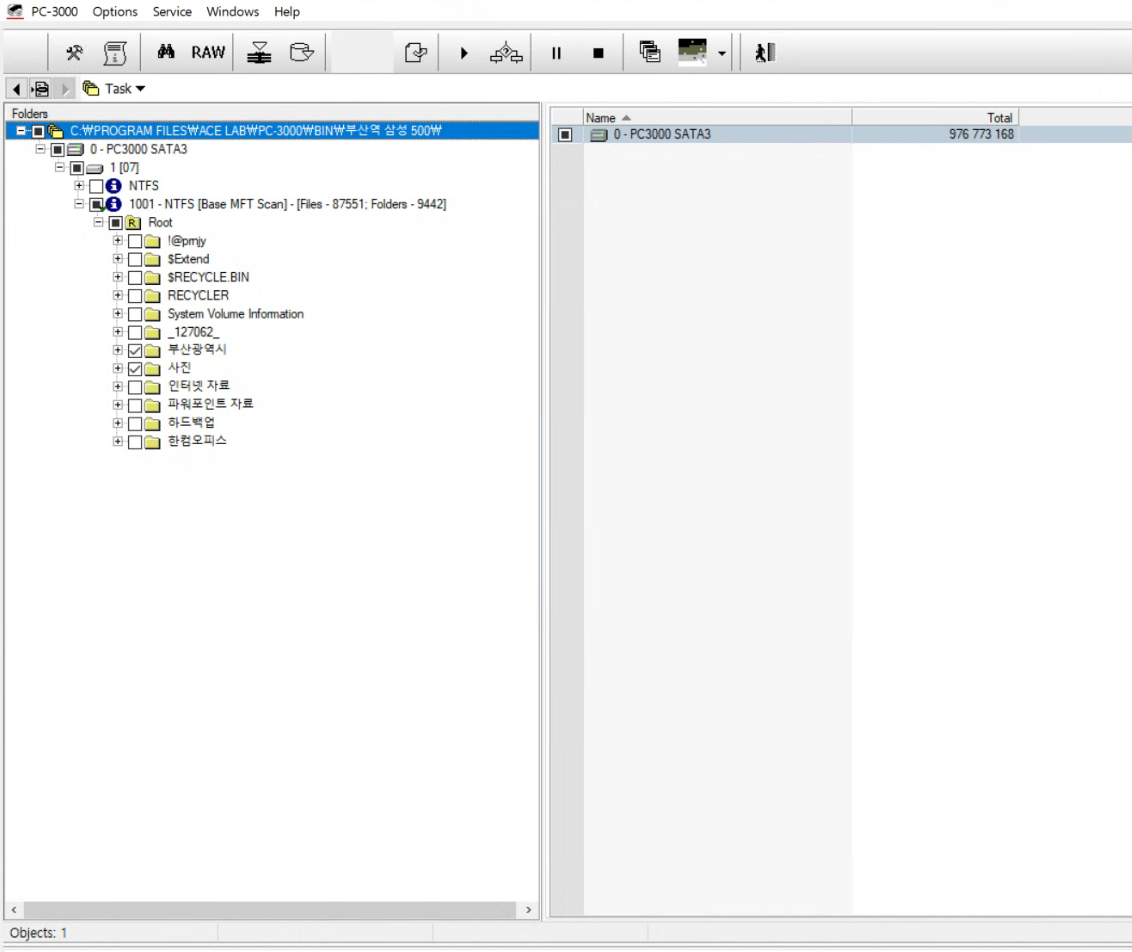Uncheck the 부산광역시 folder checkbox
Image resolution: width=1132 pixels, height=952 pixels.
(135, 351)
